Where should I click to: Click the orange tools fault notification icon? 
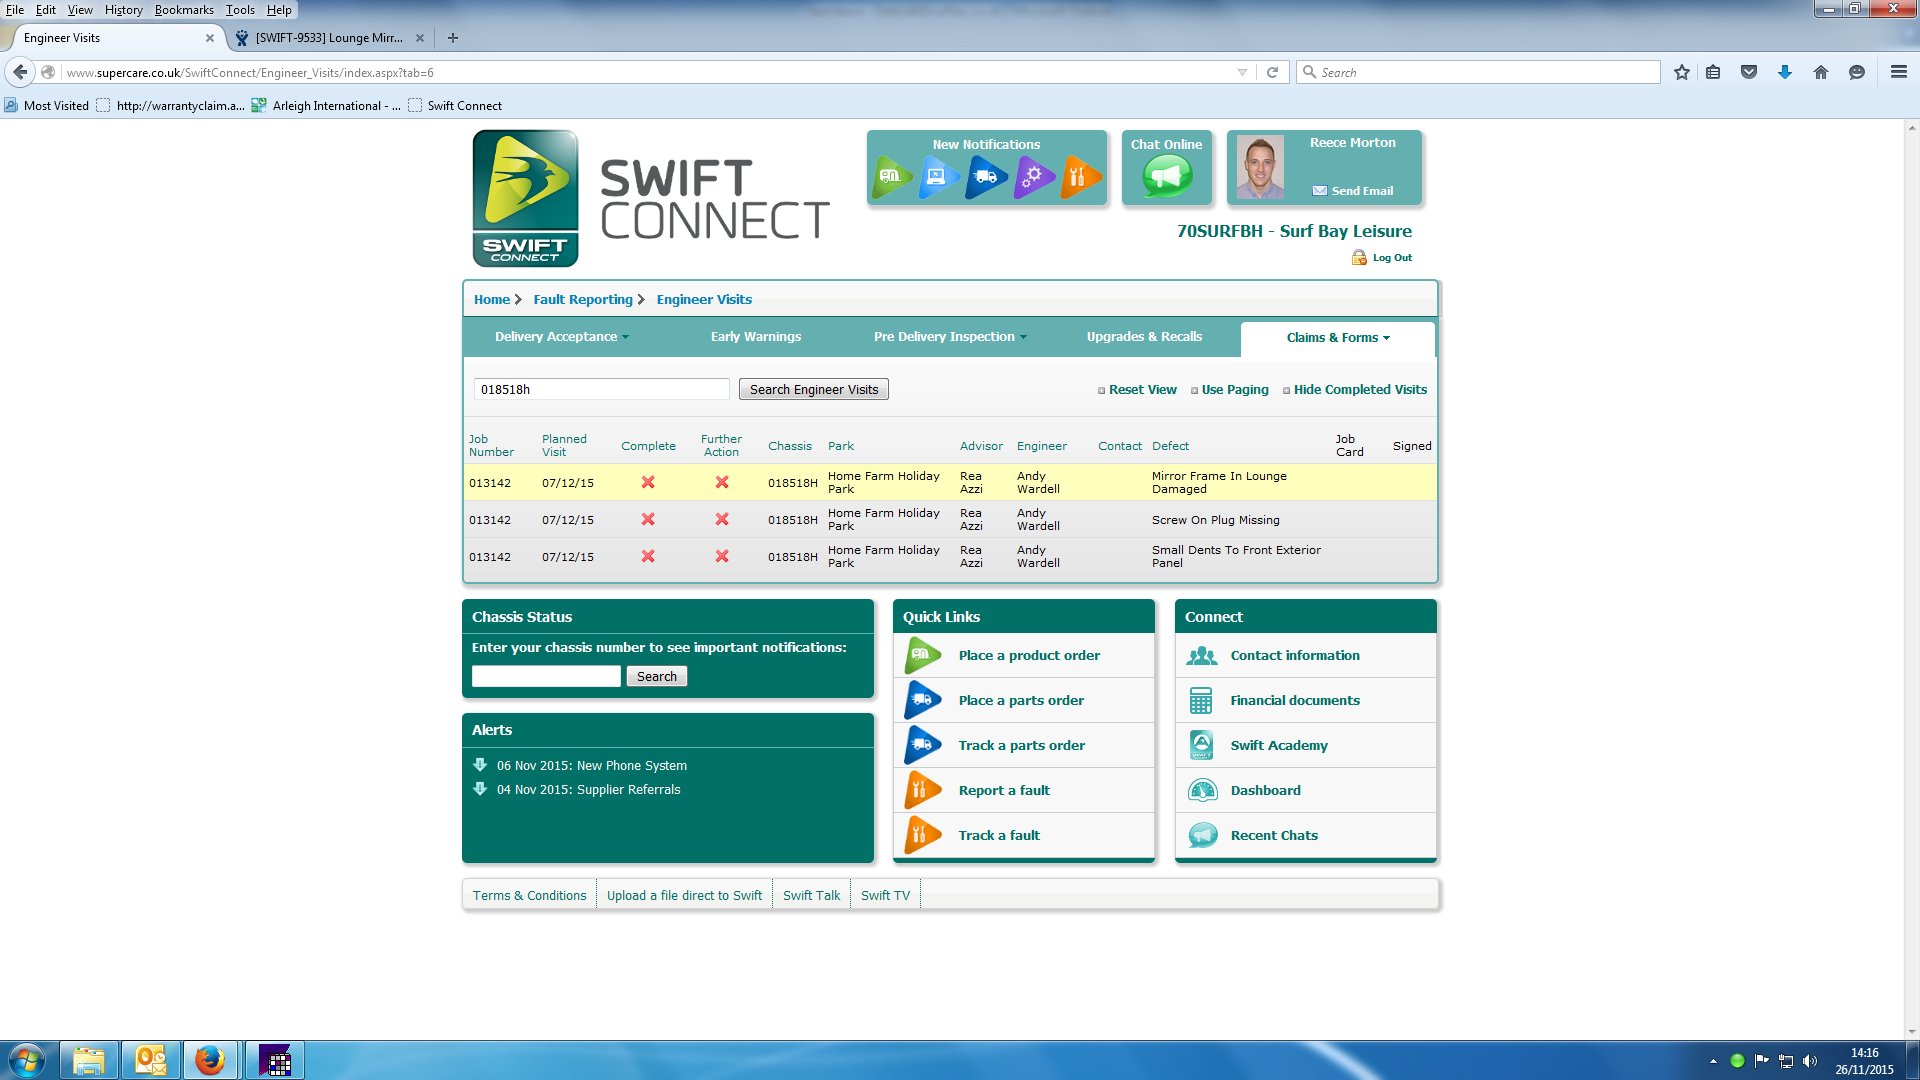(1080, 177)
